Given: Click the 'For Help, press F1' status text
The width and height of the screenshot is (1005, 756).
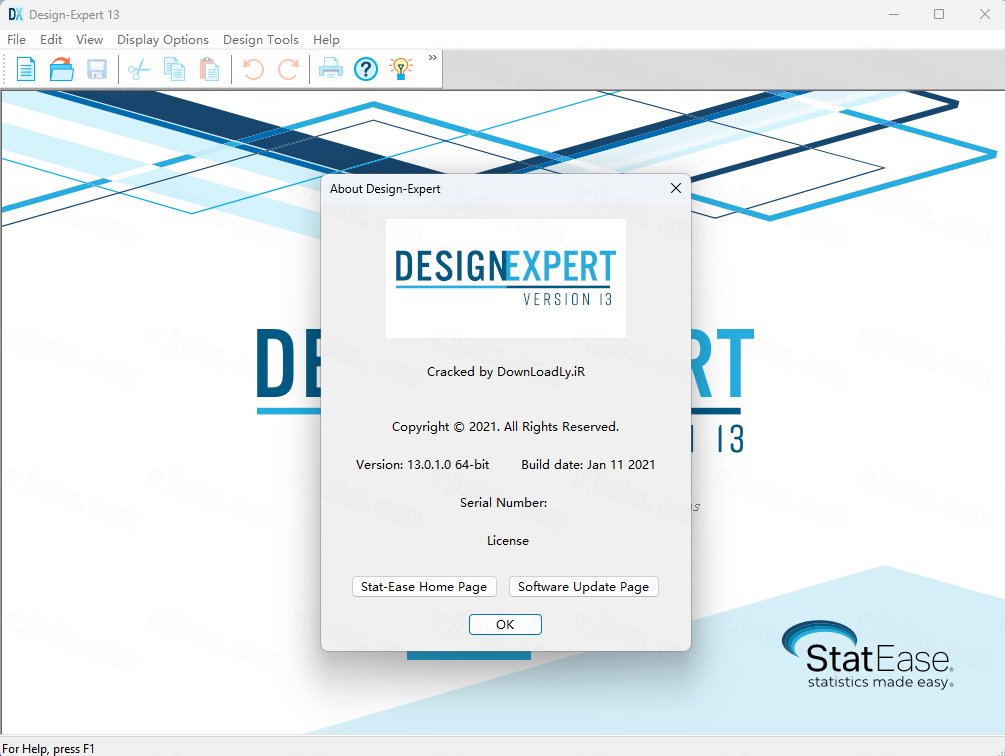Looking at the screenshot, I should (x=48, y=748).
